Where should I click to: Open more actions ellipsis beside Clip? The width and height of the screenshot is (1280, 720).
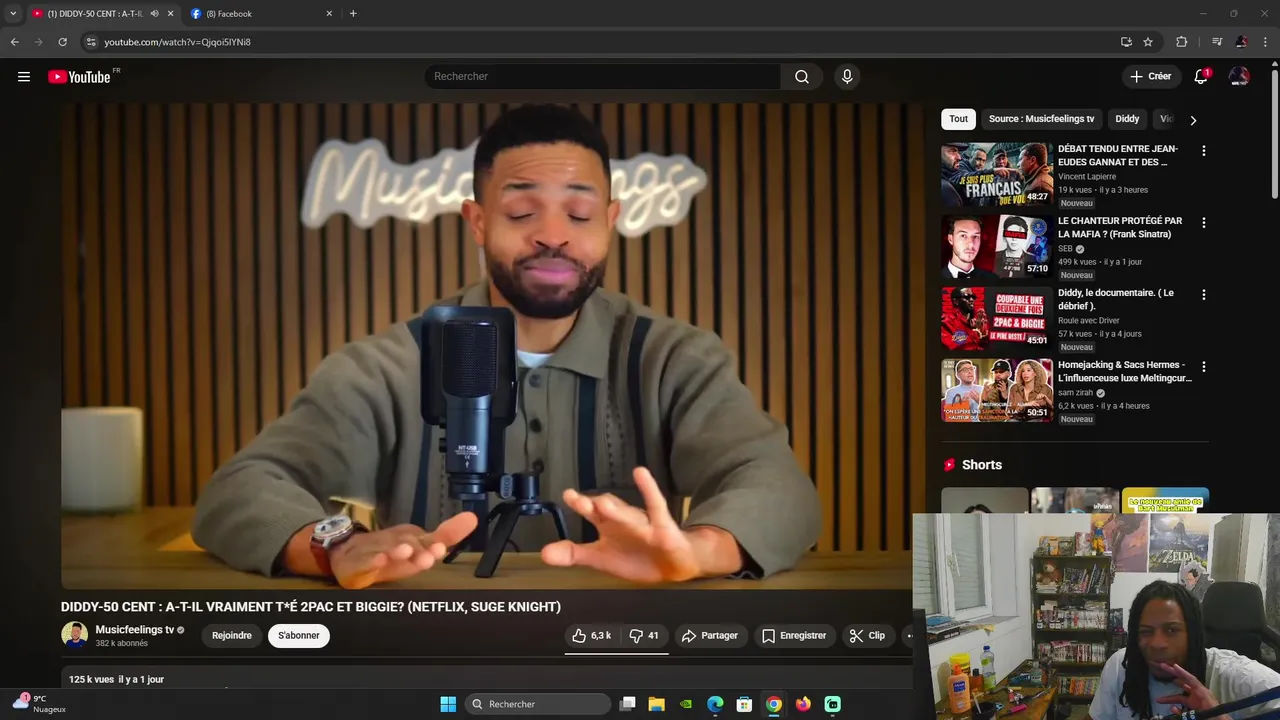[x=908, y=635]
